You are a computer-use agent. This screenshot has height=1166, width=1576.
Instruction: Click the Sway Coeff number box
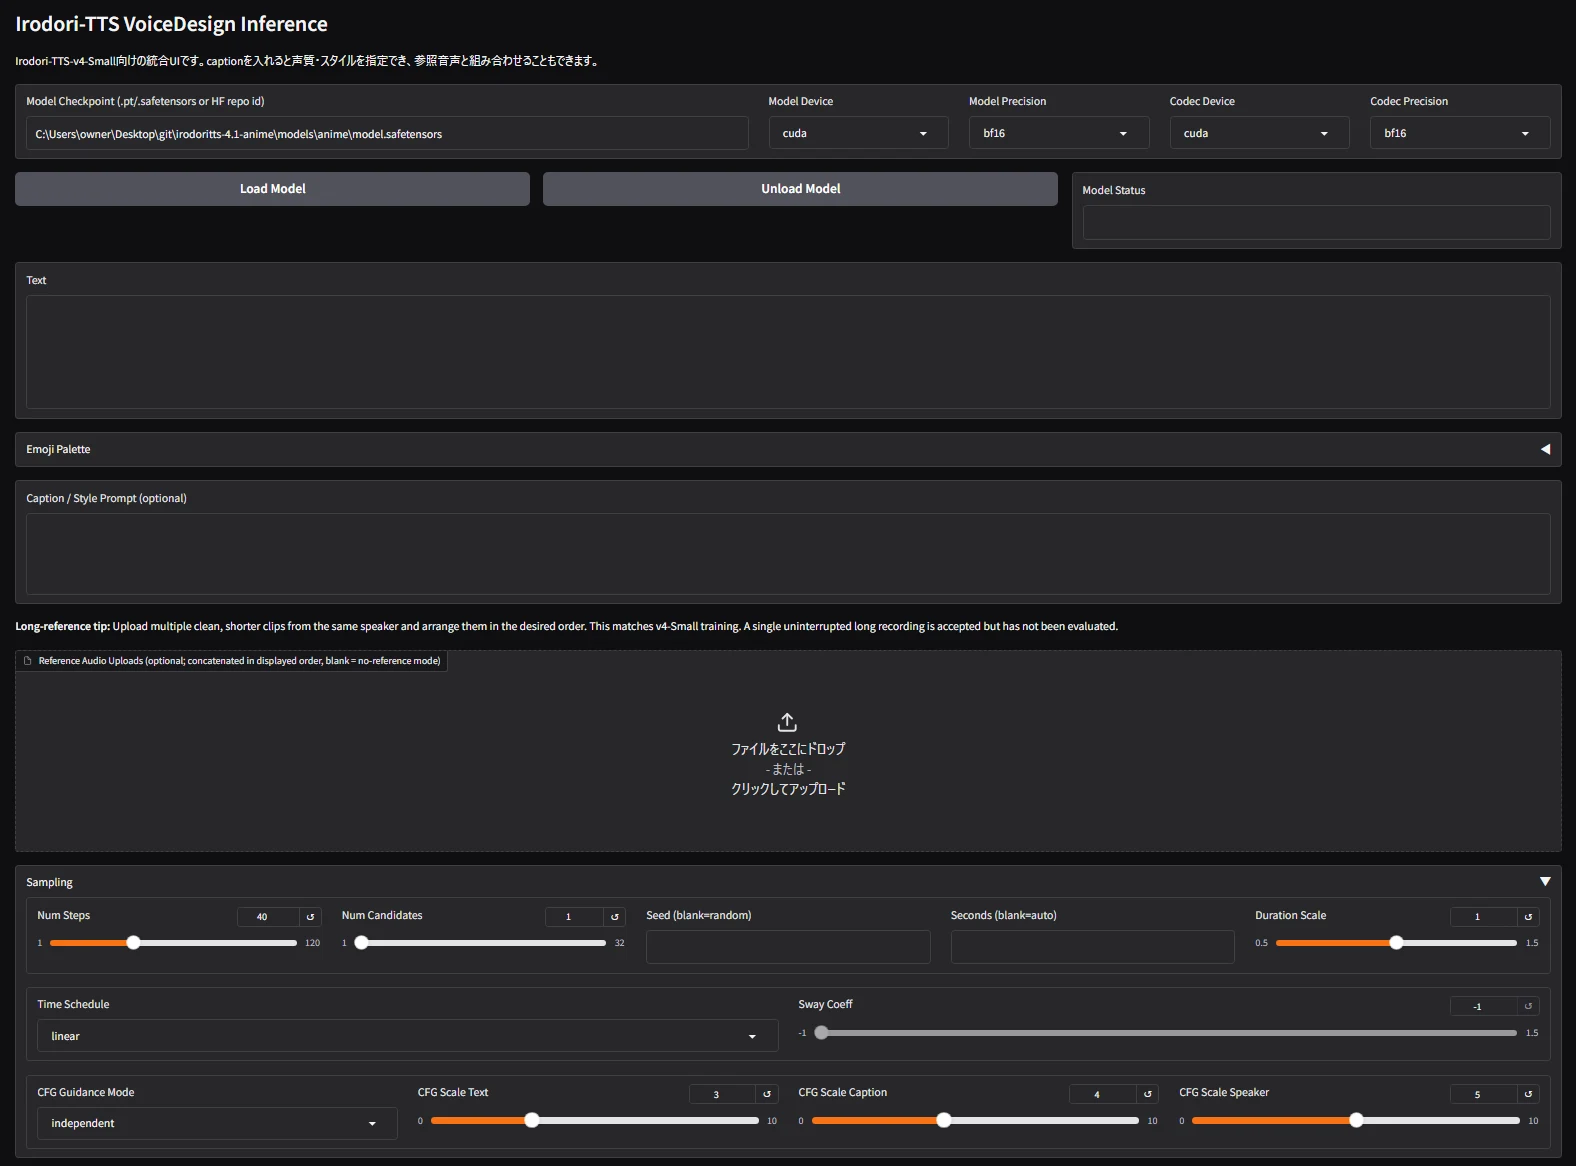tap(1484, 1006)
